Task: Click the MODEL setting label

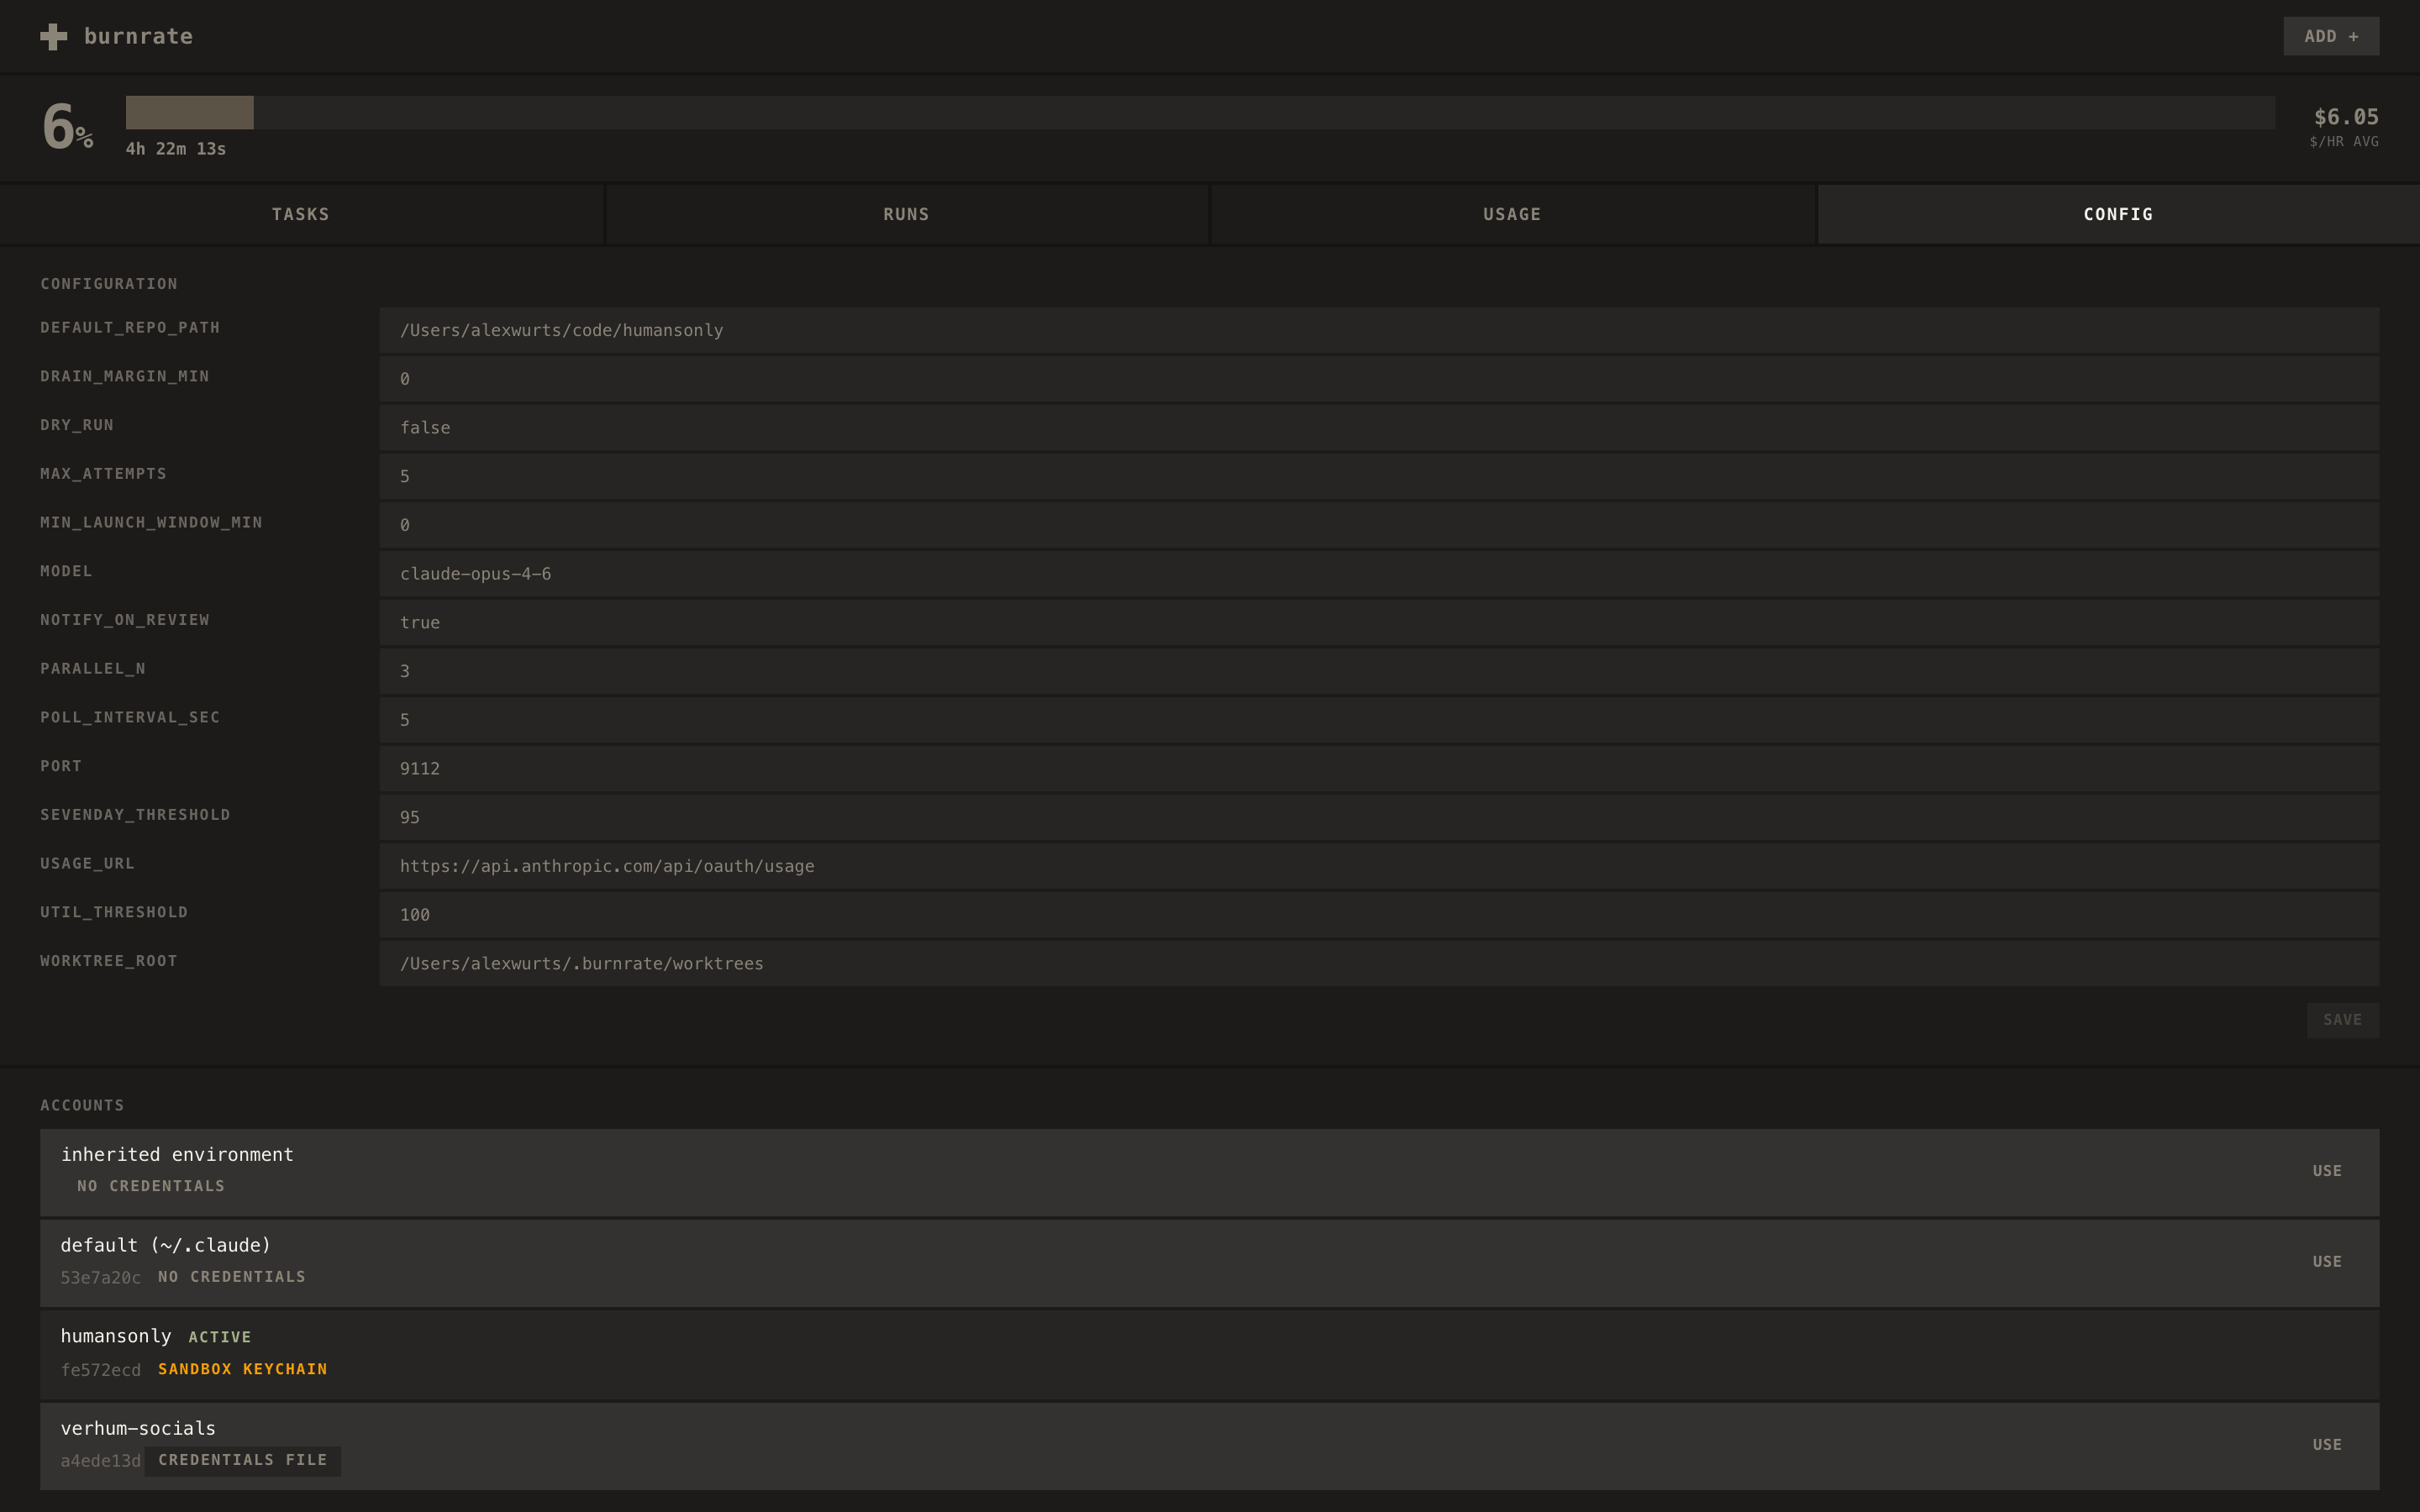Action: (x=66, y=571)
